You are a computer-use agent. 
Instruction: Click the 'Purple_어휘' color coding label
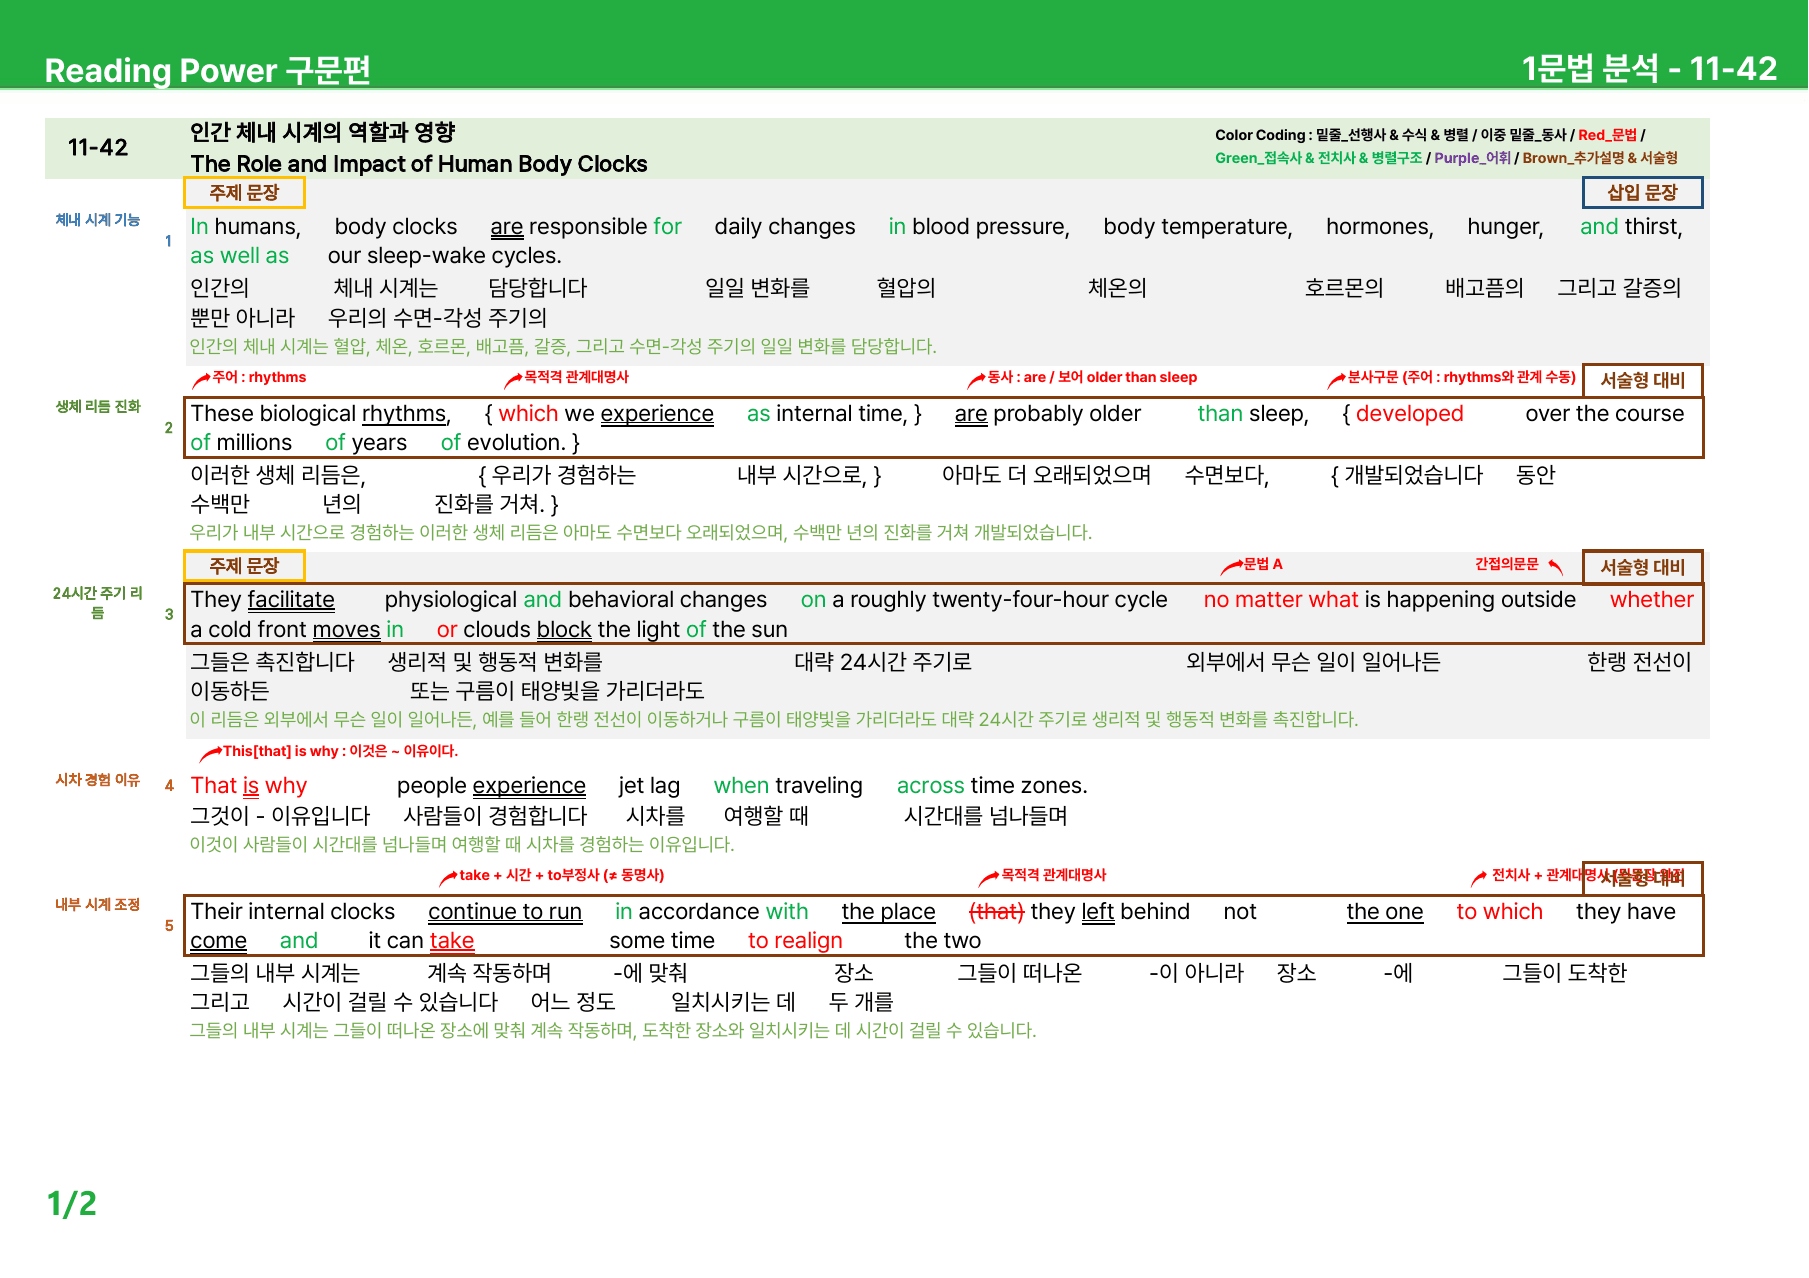[1472, 158]
